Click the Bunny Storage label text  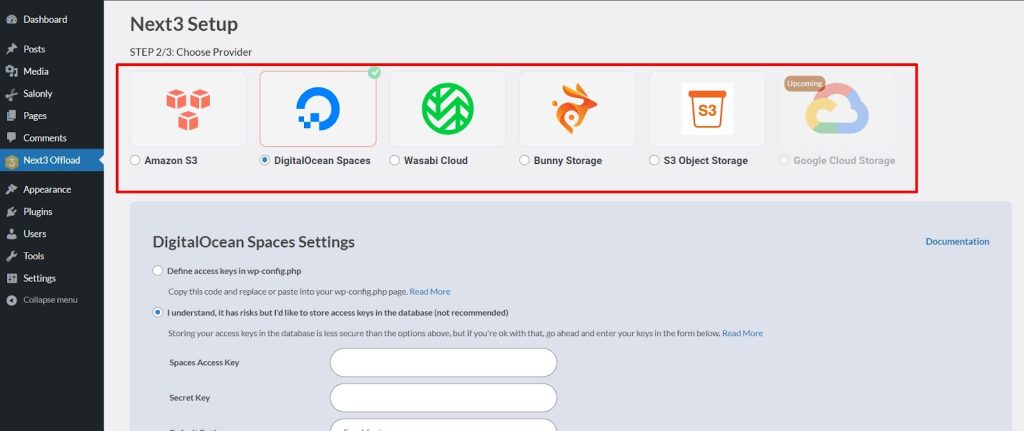(x=568, y=161)
